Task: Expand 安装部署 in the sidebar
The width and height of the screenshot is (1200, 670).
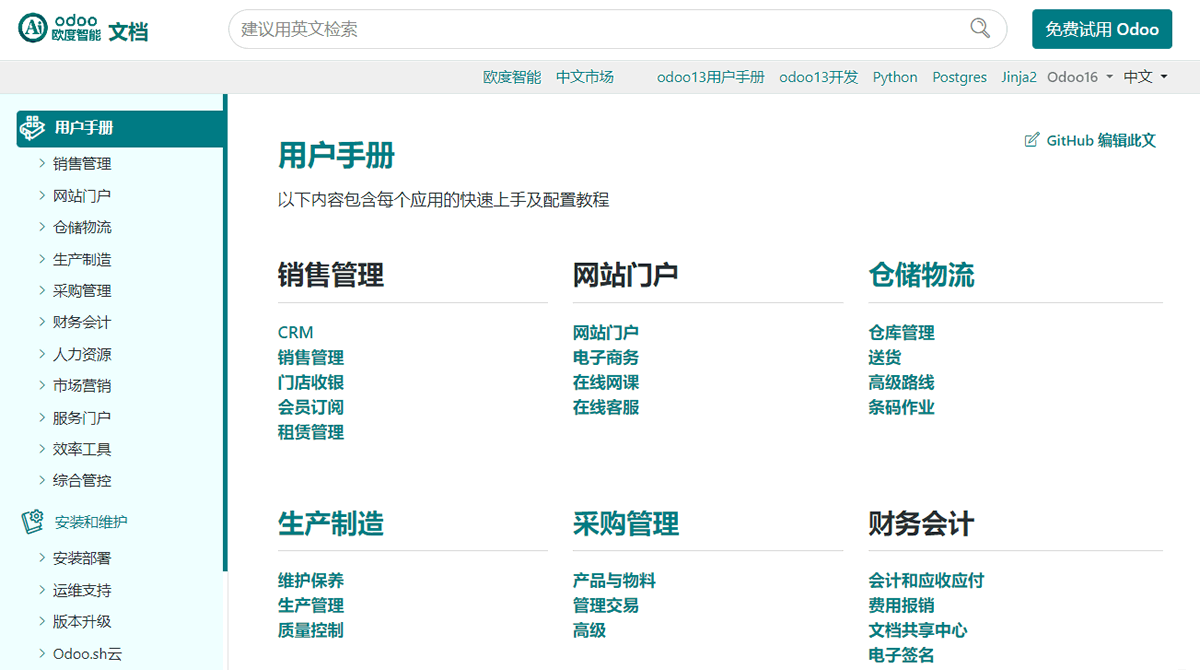Action: click(41, 558)
